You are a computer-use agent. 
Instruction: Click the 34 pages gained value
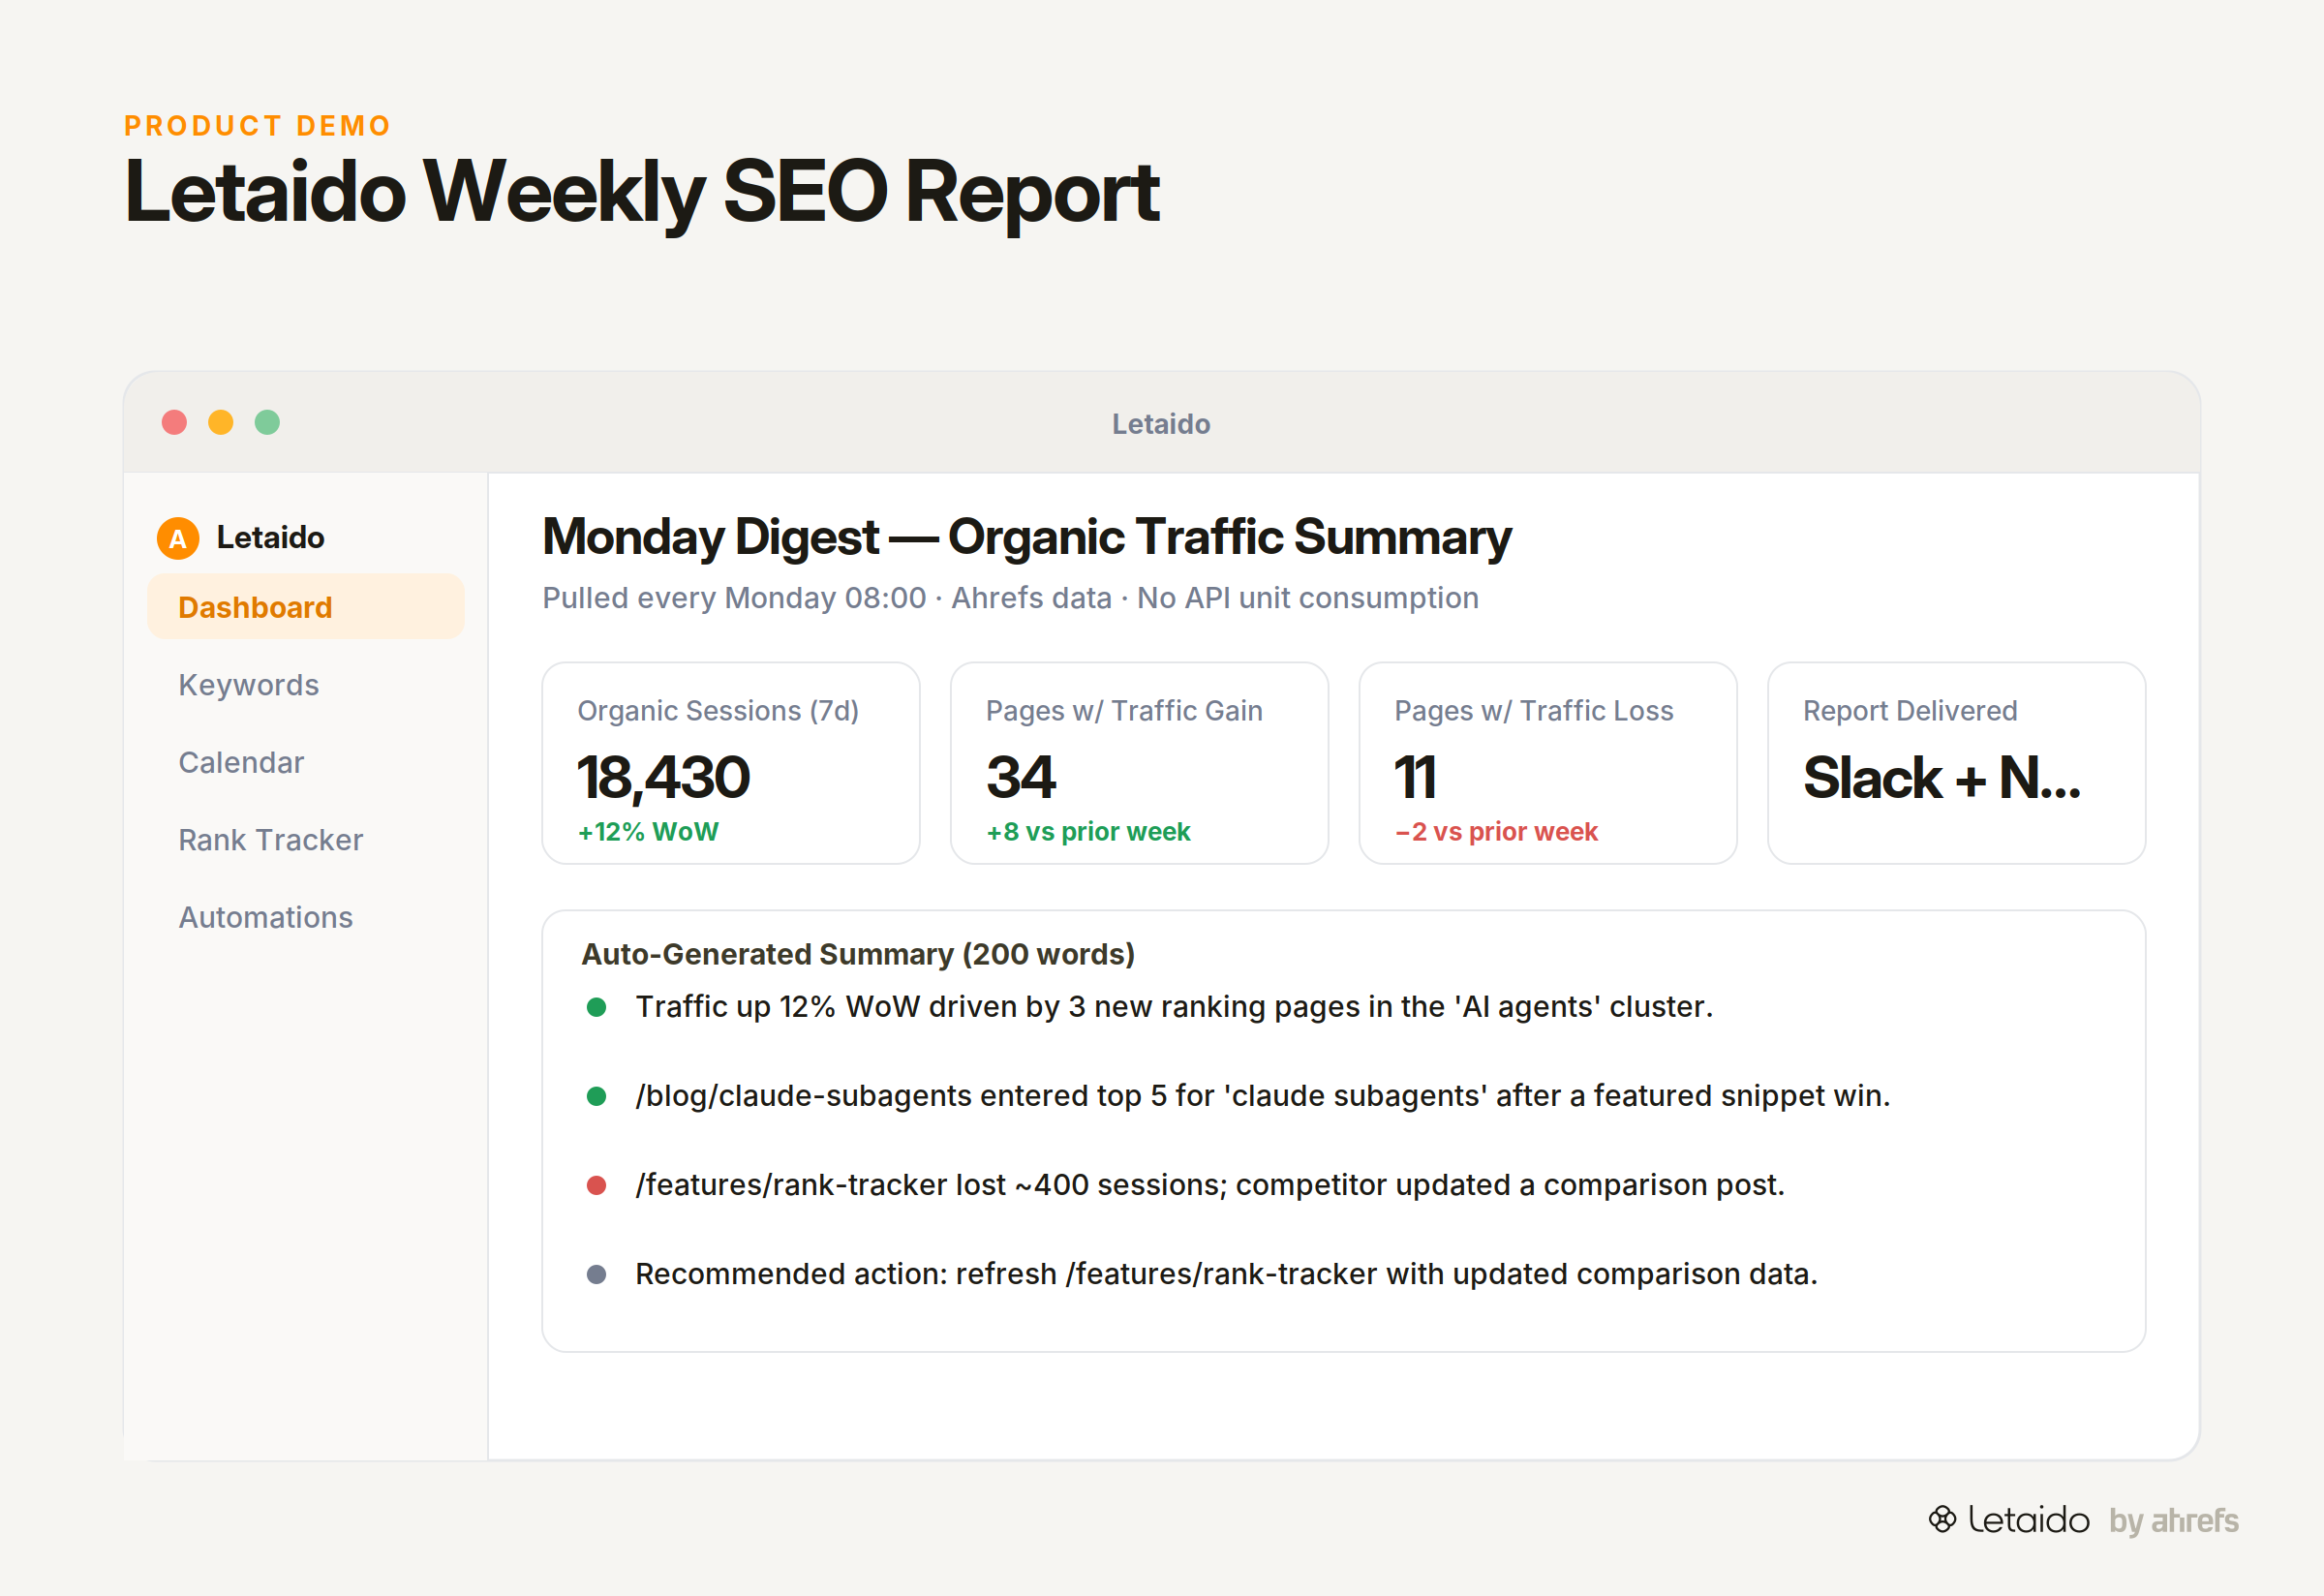(1021, 777)
